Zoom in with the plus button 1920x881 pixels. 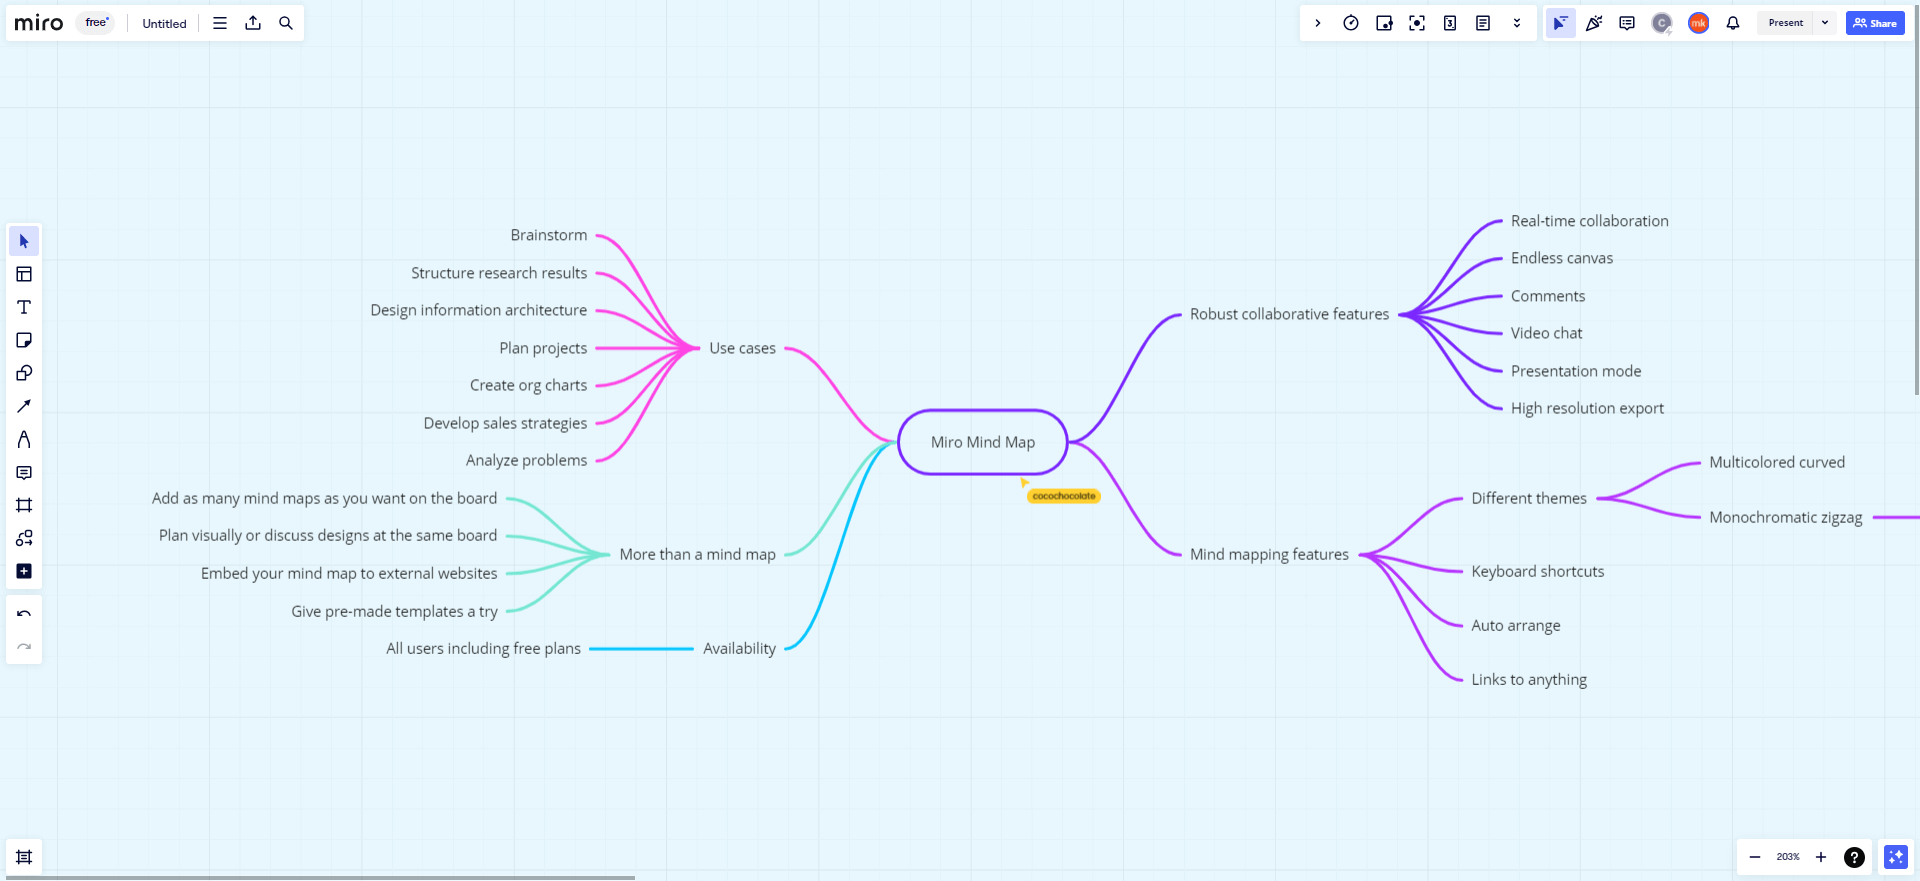(1821, 857)
